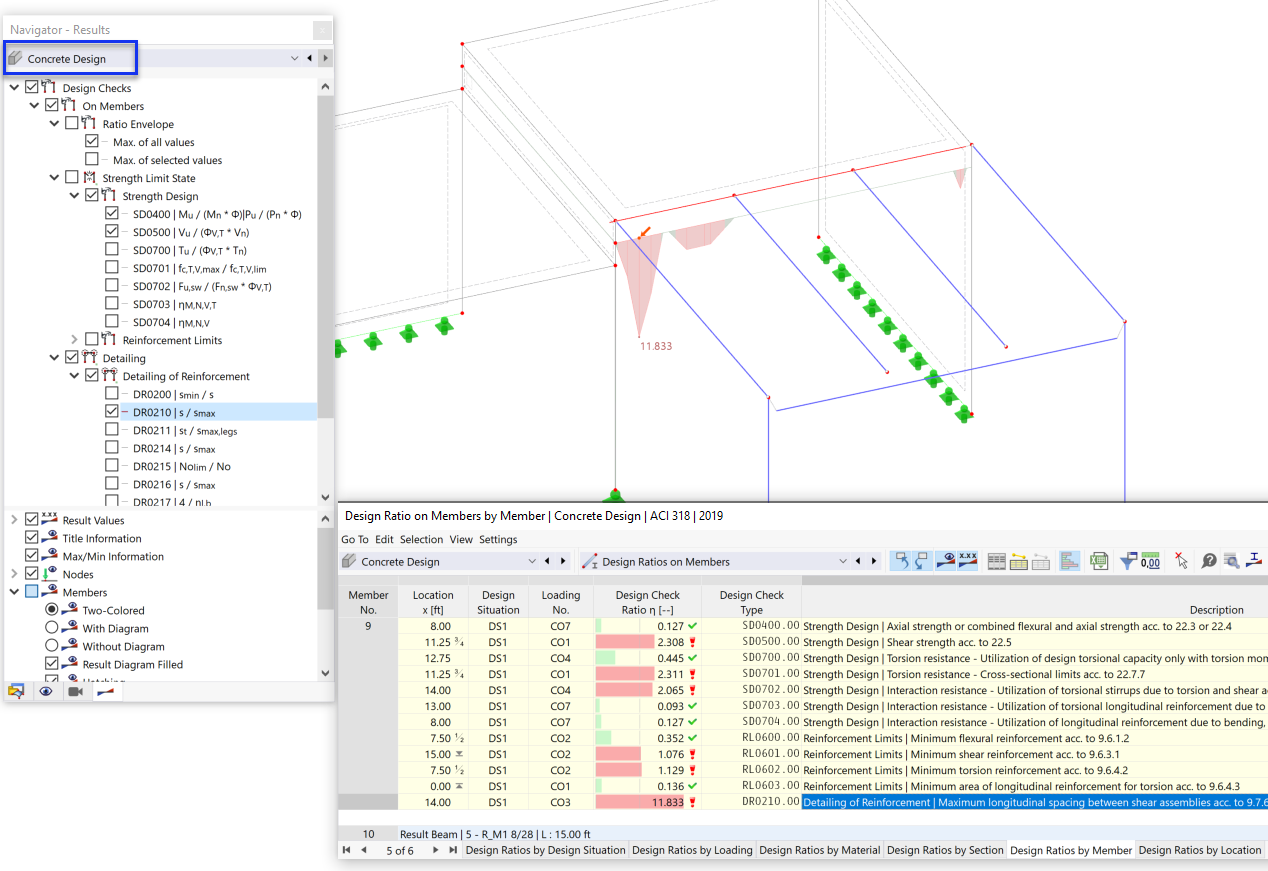Open the Views navigator camera tab icon
1268x871 pixels.
[x=75, y=690]
